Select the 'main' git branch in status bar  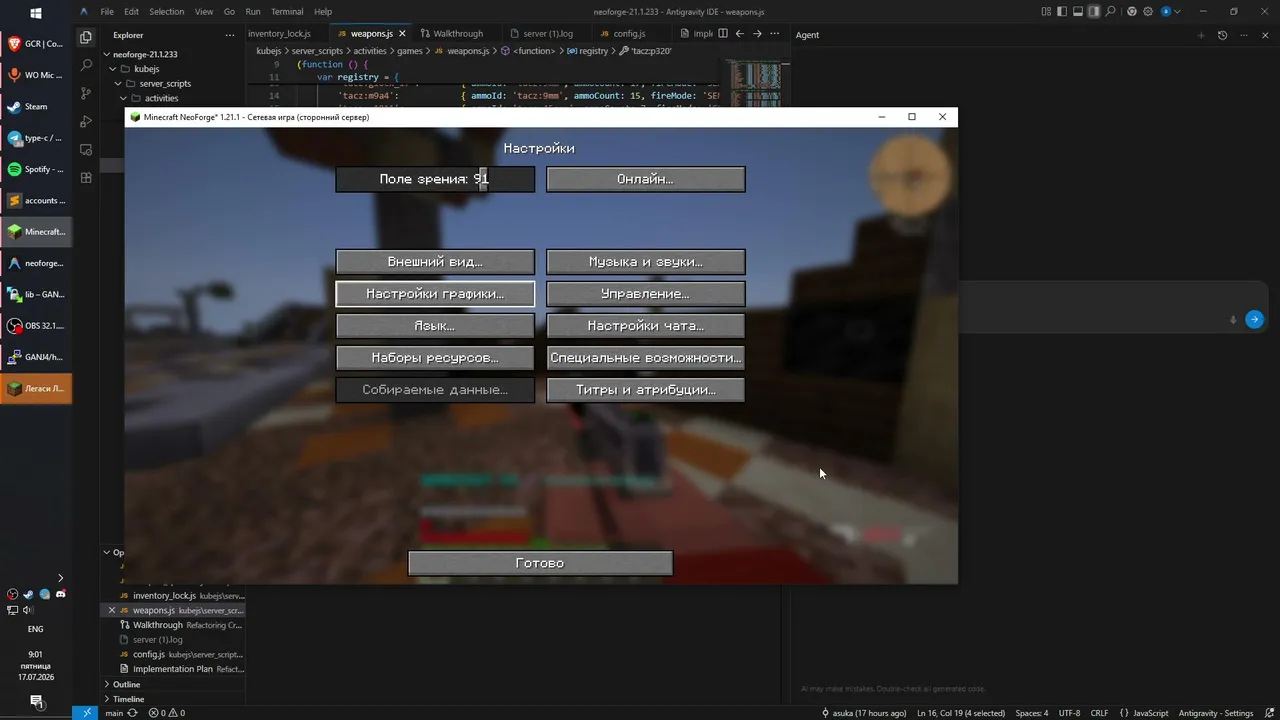point(114,713)
